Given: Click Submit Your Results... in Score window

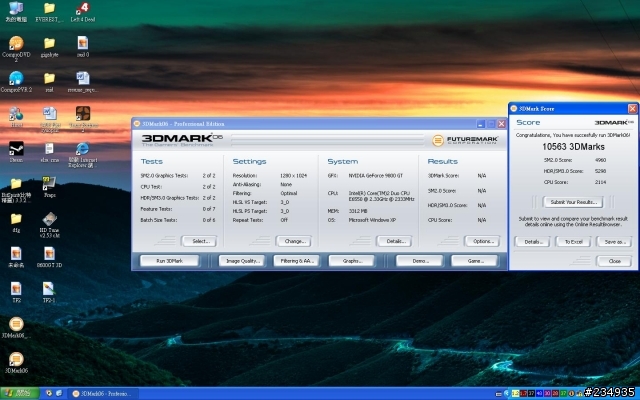Looking at the screenshot, I should (x=573, y=202).
